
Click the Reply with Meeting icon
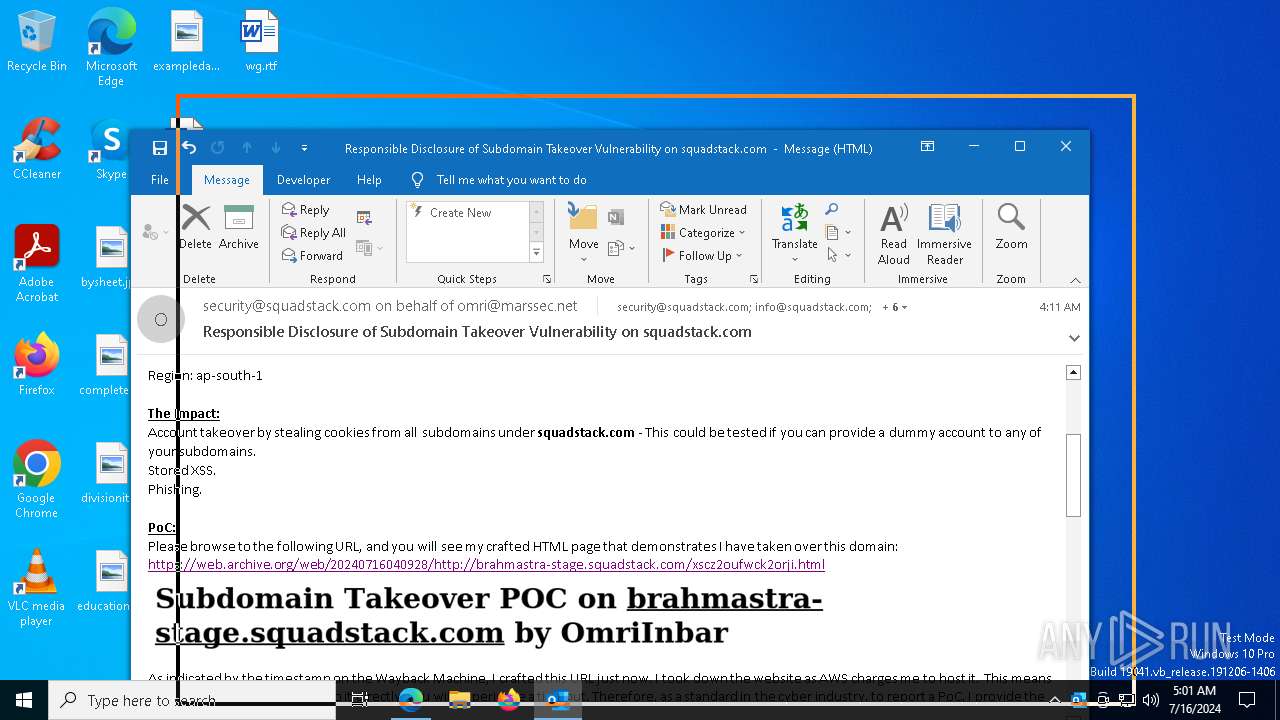364,217
